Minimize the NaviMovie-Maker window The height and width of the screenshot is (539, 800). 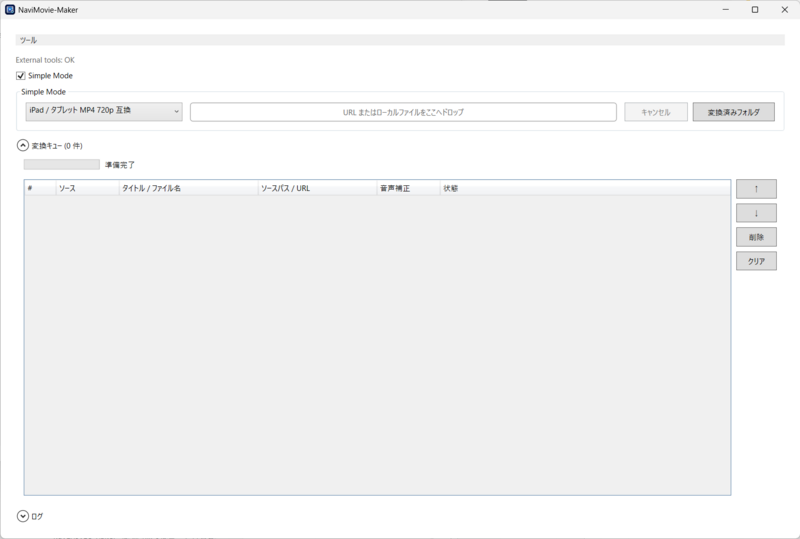[x=726, y=10]
